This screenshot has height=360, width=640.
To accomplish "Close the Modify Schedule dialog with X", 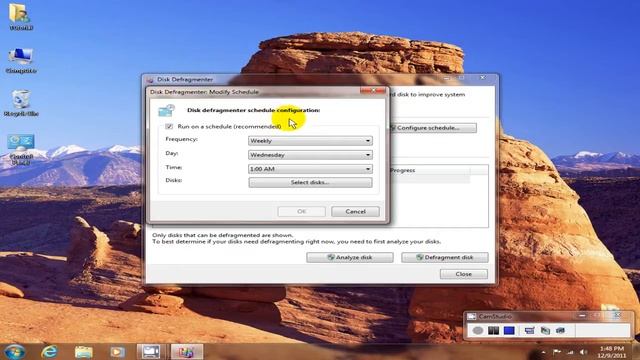I will (x=373, y=91).
